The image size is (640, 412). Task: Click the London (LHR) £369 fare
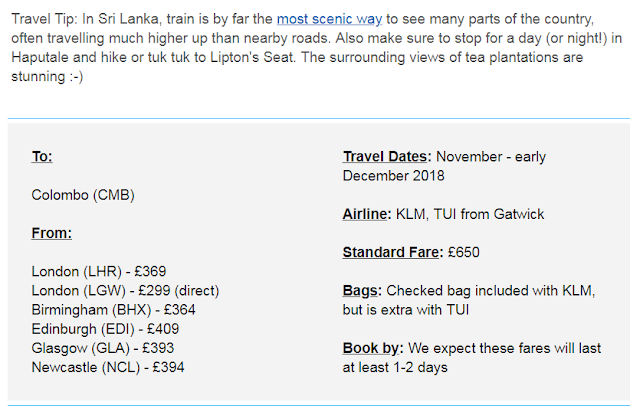[x=99, y=272]
